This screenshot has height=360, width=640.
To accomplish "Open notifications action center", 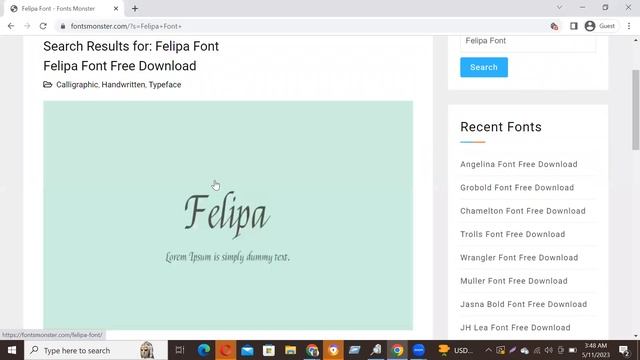I will 624,350.
